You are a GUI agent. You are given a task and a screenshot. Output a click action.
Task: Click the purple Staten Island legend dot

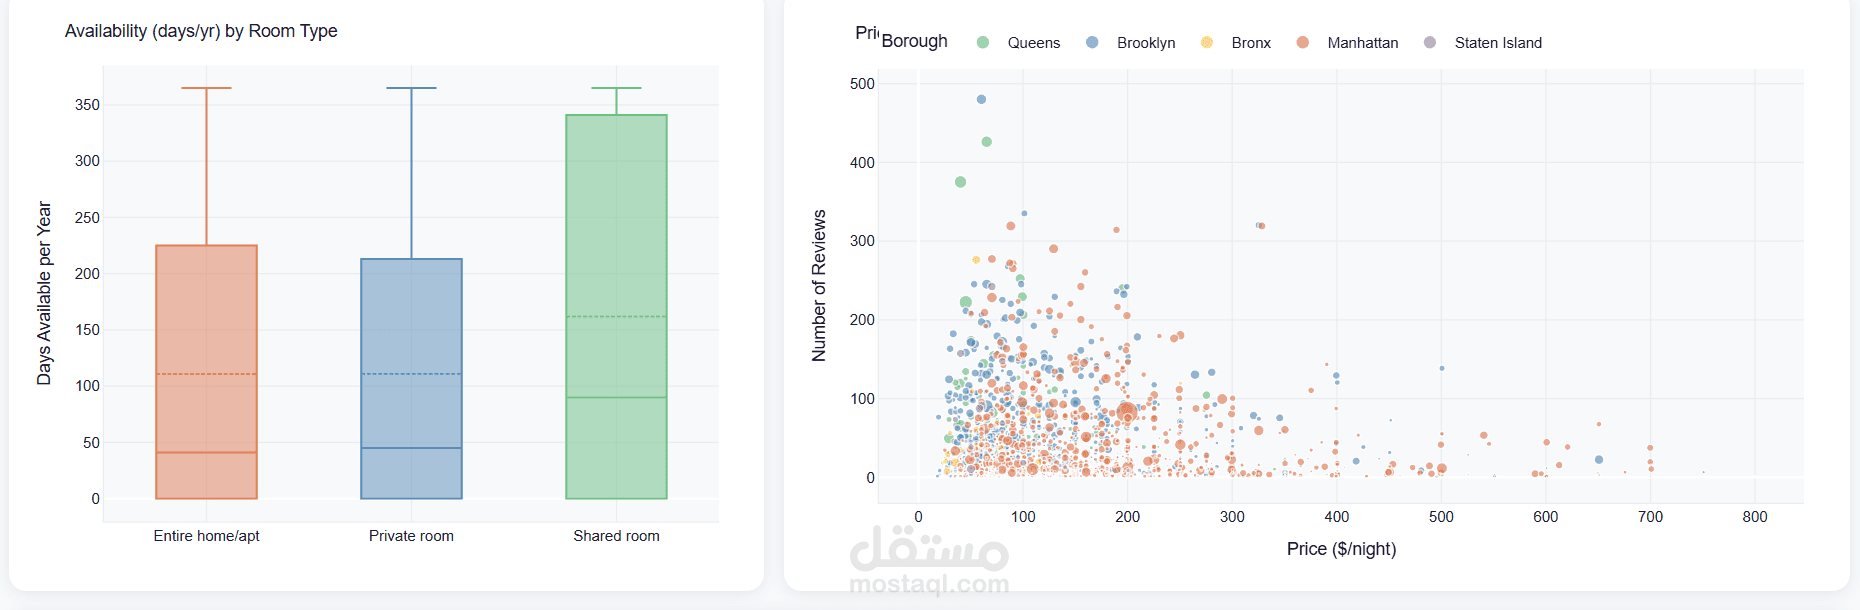pyautogui.click(x=1430, y=42)
